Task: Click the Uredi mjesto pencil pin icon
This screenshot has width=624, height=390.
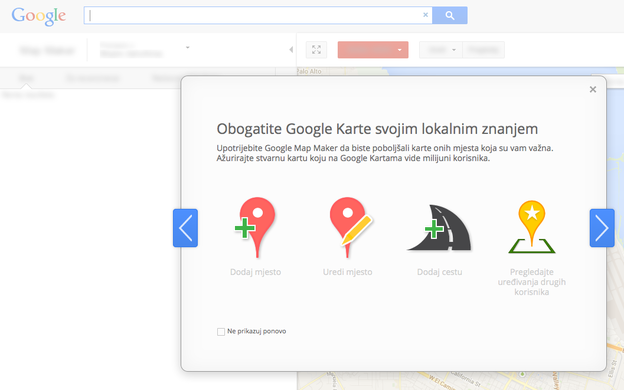Action: pos(350,227)
